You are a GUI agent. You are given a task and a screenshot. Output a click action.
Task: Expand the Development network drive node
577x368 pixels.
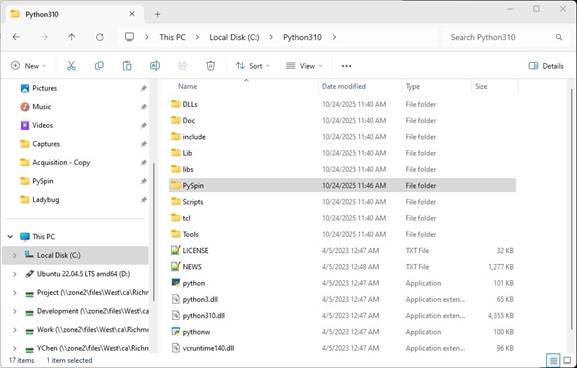(x=14, y=311)
